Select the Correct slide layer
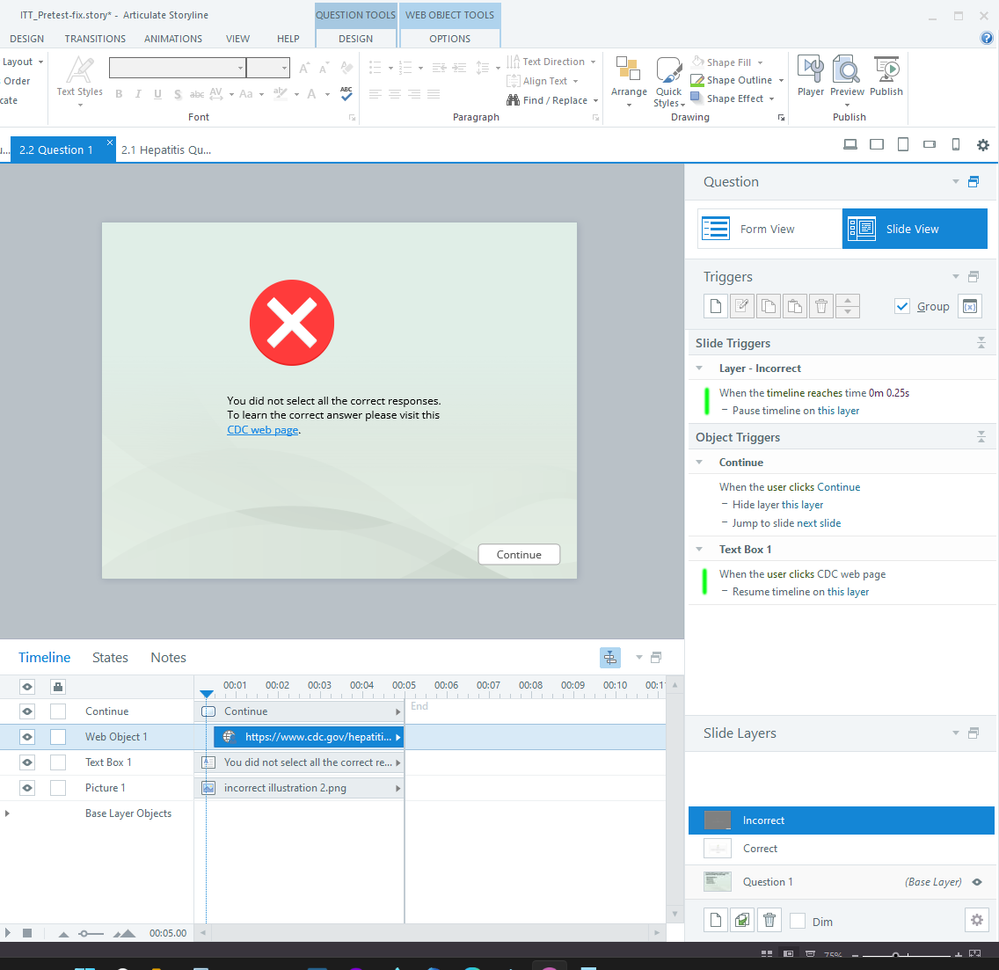Viewport: 999px width, 970px height. tap(760, 849)
